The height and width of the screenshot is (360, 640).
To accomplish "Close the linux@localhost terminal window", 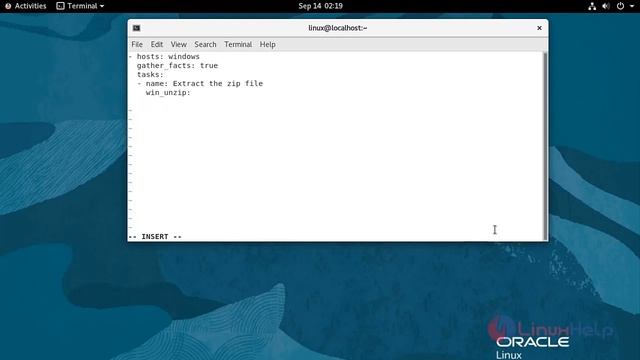I will [539, 28].
